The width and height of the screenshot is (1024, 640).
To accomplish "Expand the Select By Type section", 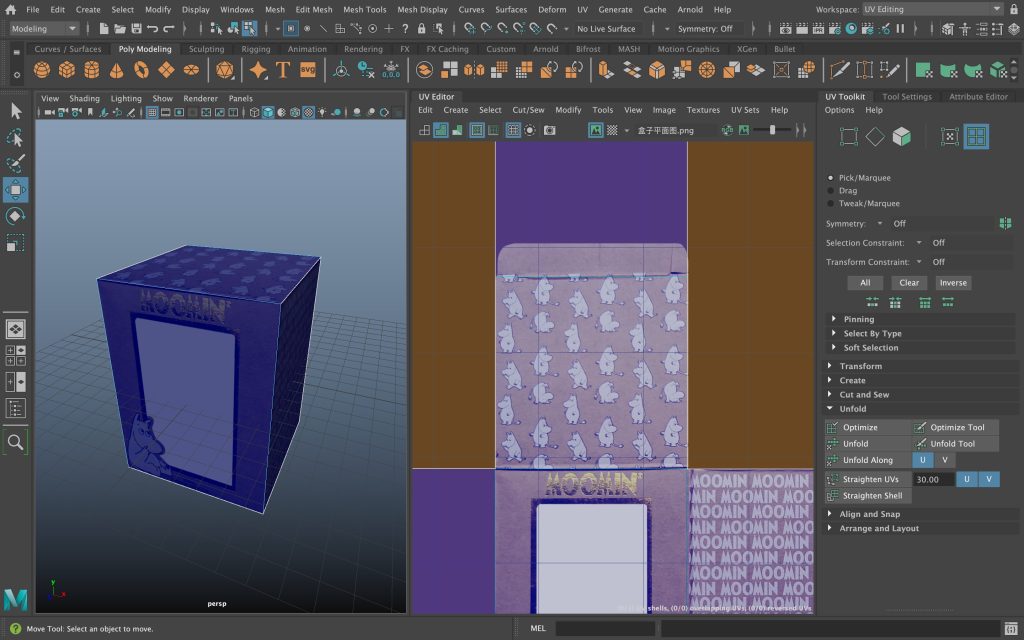I will click(919, 334).
